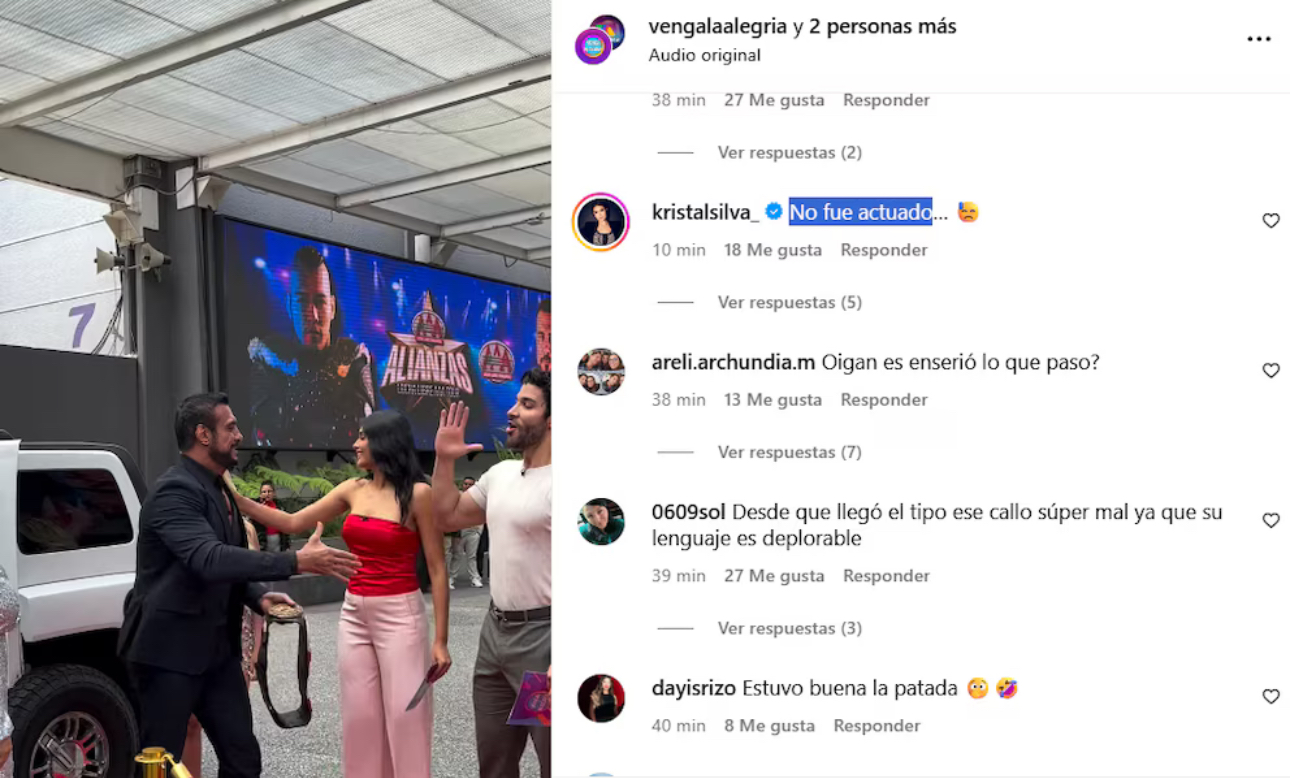This screenshot has width=1290, height=778.
Task: Reply to dayisrizo's comment
Action: pos(876,726)
